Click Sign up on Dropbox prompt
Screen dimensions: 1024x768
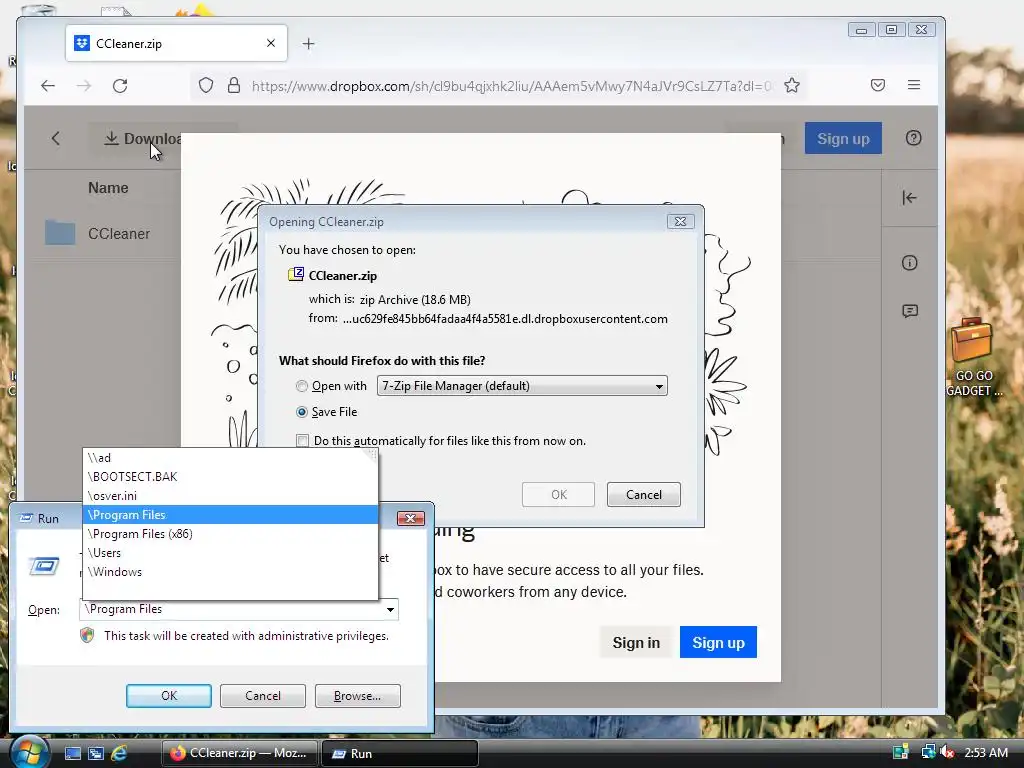click(718, 643)
